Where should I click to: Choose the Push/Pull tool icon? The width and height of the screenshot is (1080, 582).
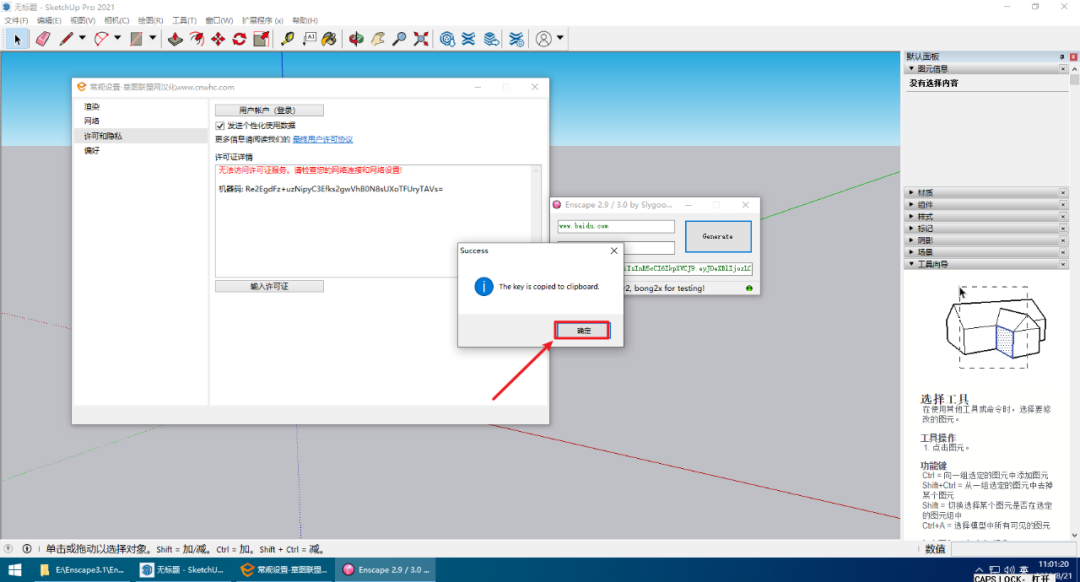click(175, 39)
